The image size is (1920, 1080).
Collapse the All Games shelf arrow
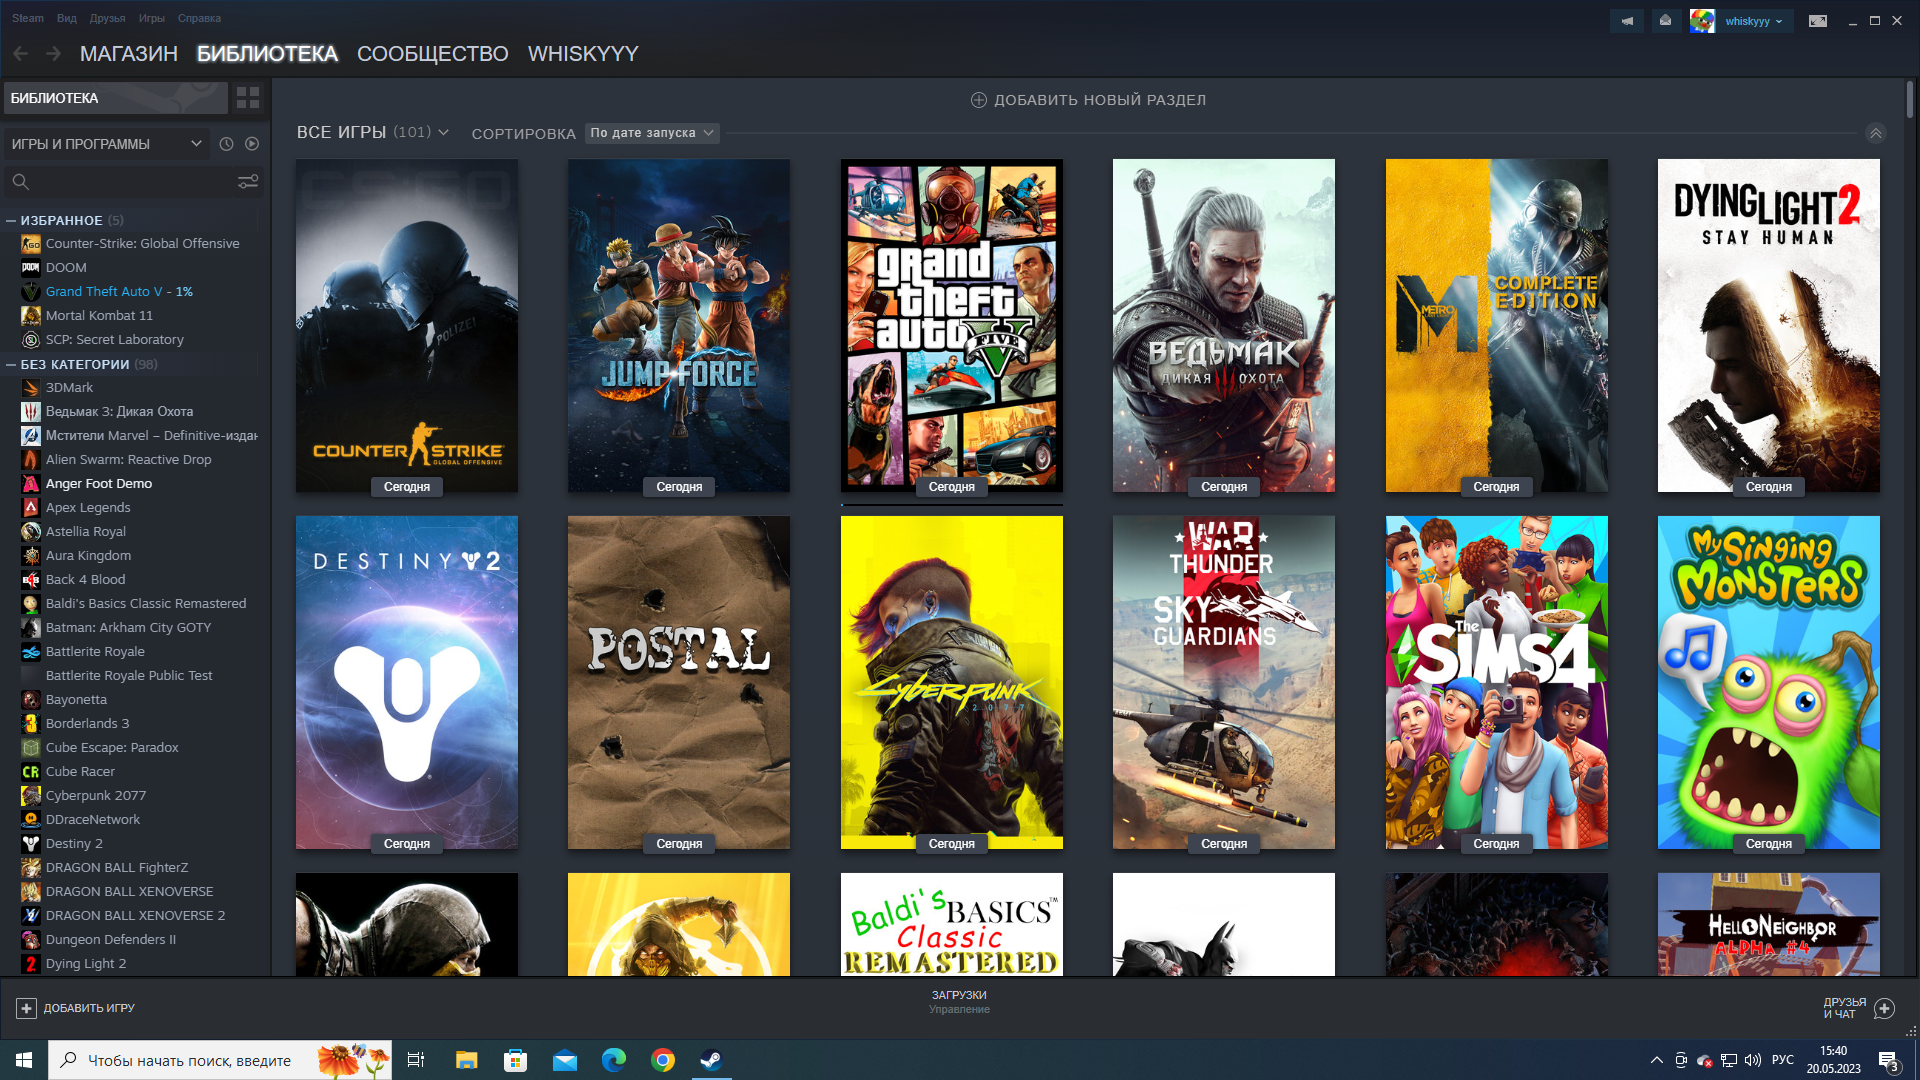click(x=1876, y=133)
